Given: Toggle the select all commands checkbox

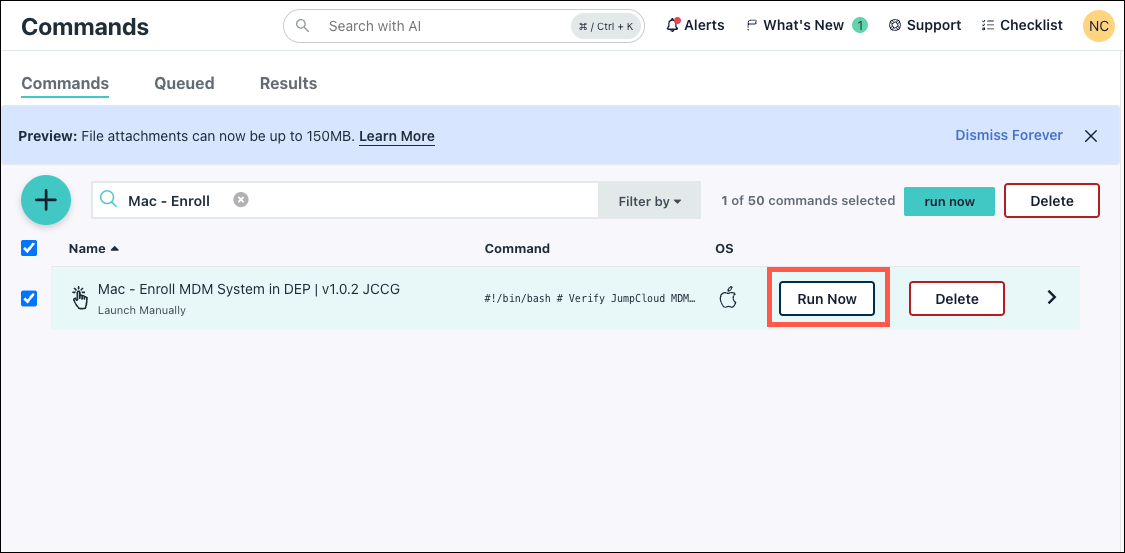Looking at the screenshot, I should pyautogui.click(x=29, y=248).
